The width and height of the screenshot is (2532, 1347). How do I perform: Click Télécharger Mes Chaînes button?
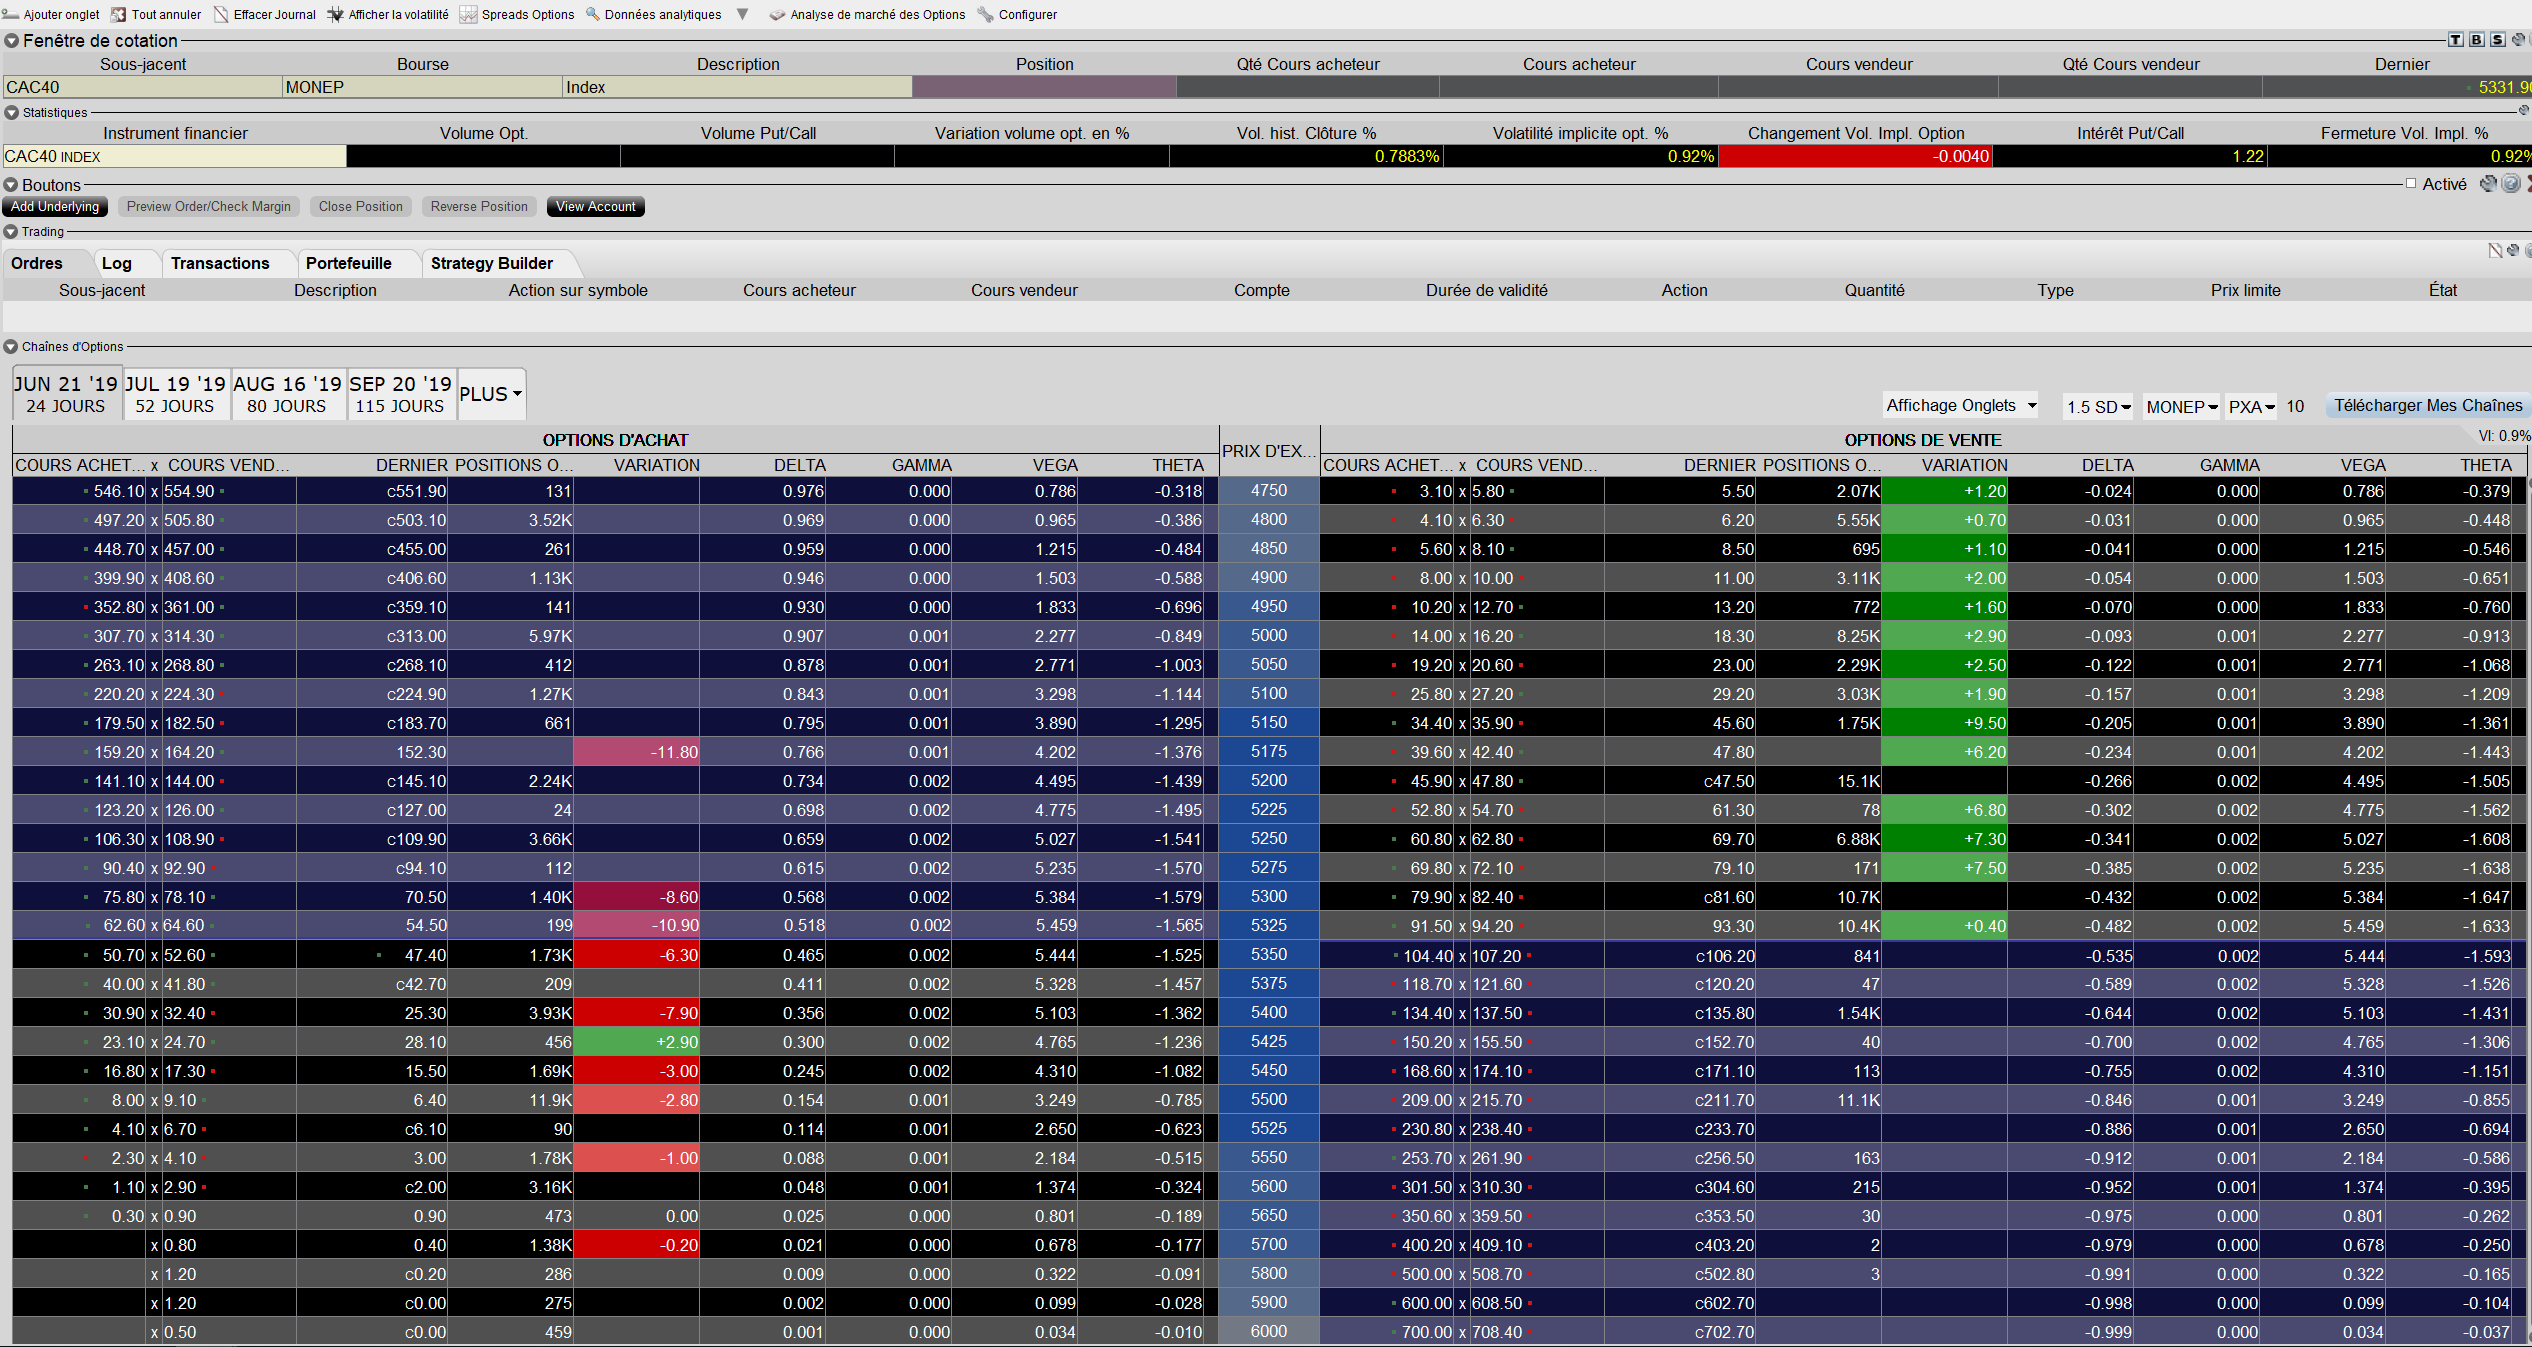pos(2428,405)
